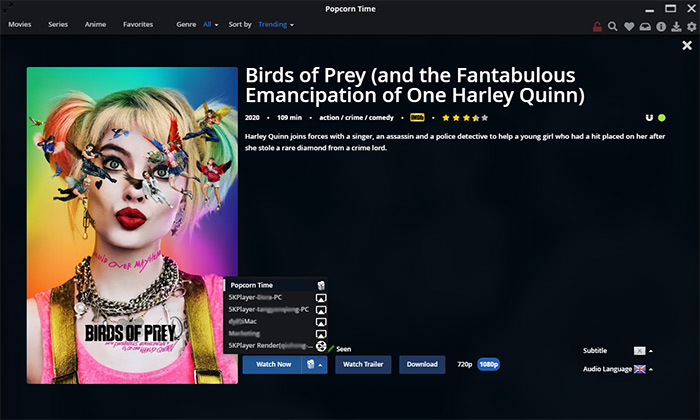
Task: Click the fullscreen arrows icon in title bar corner
Action: pos(8,7)
